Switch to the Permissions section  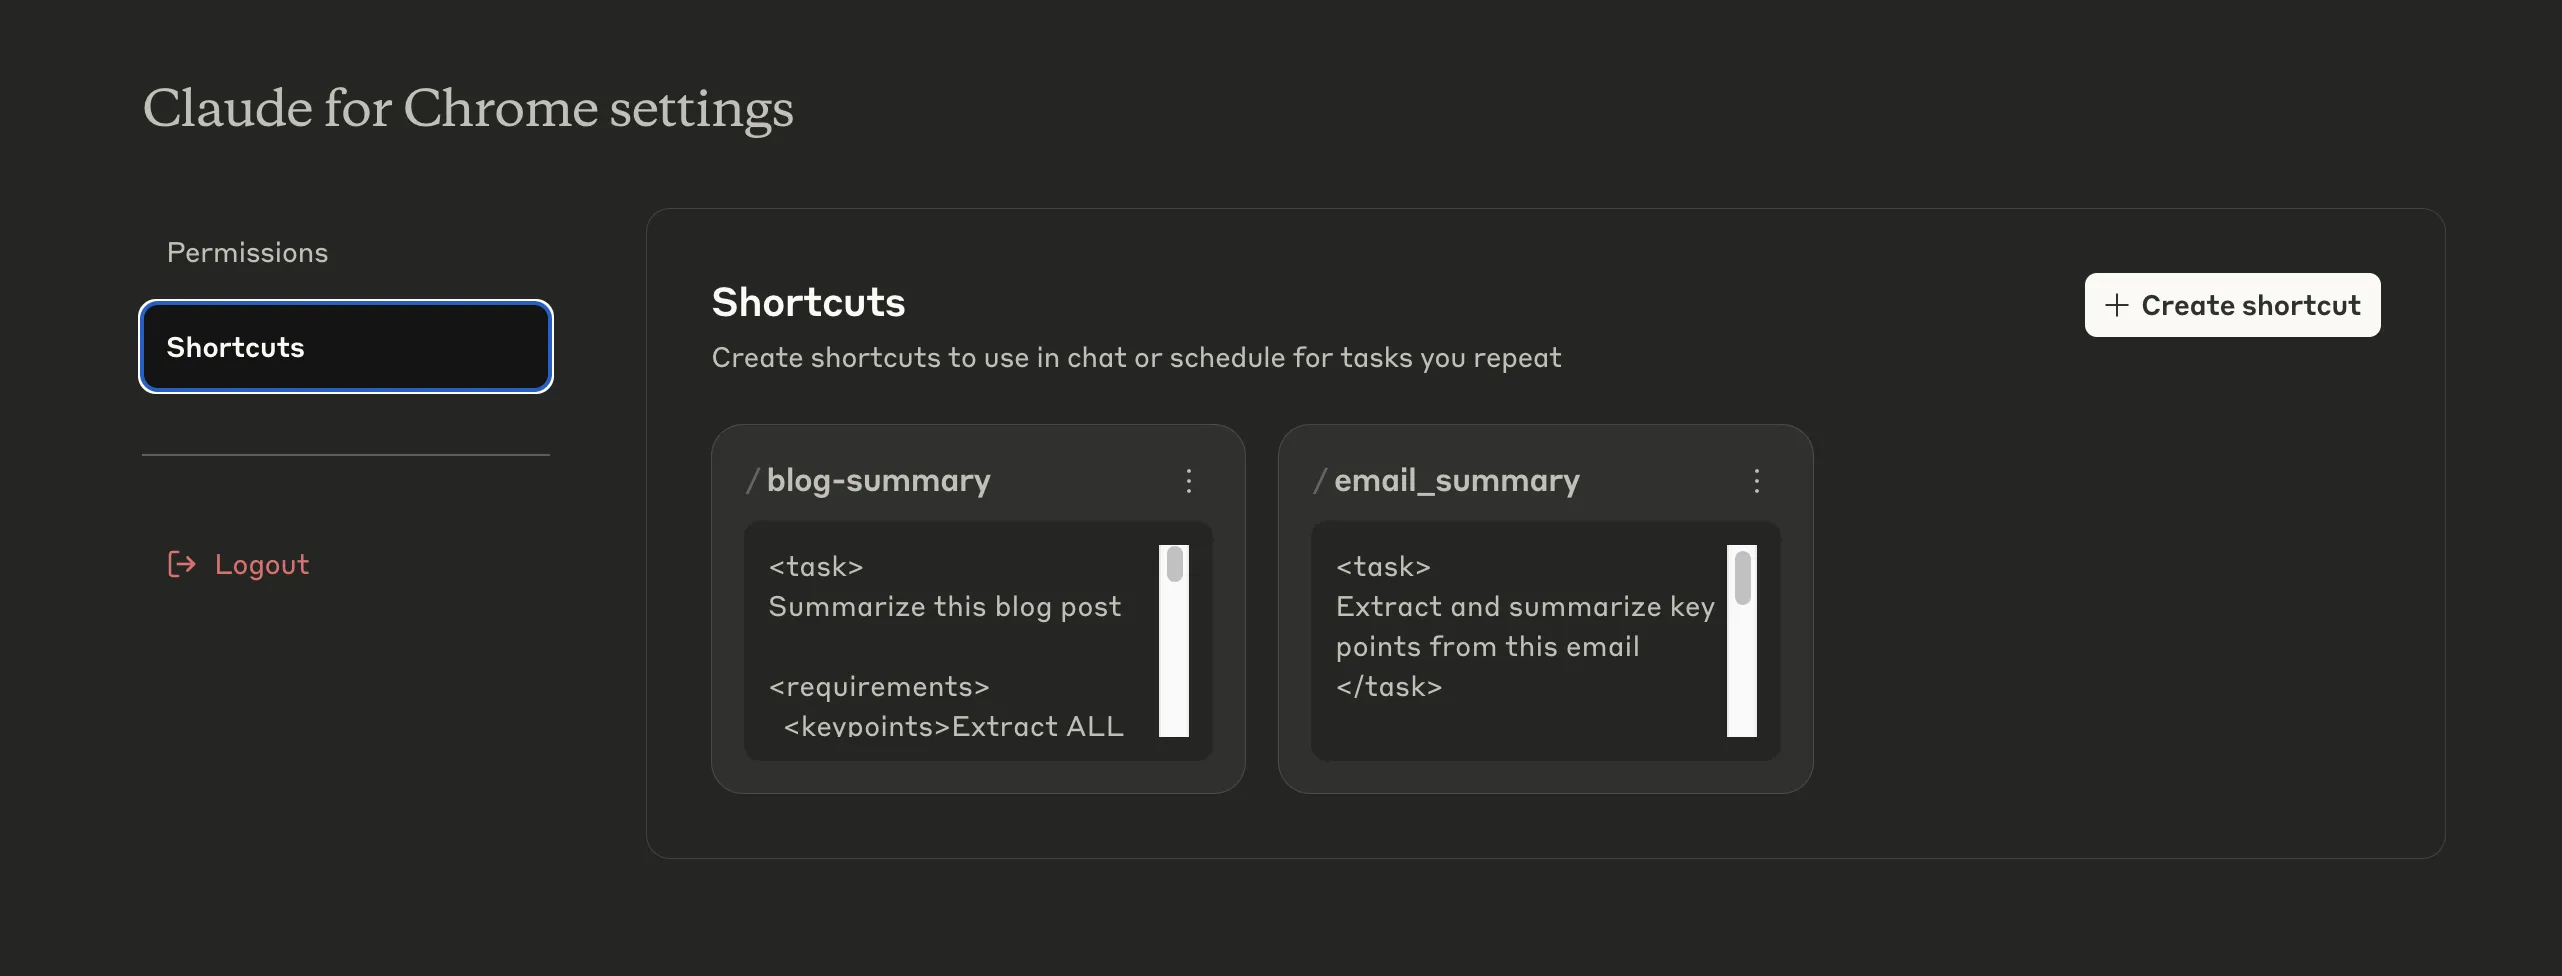[247, 253]
